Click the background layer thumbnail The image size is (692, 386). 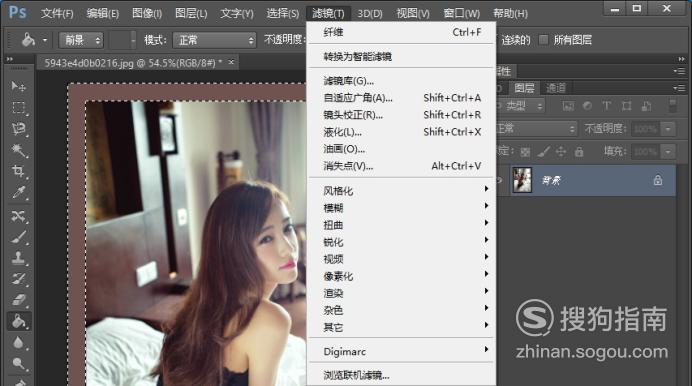point(522,180)
